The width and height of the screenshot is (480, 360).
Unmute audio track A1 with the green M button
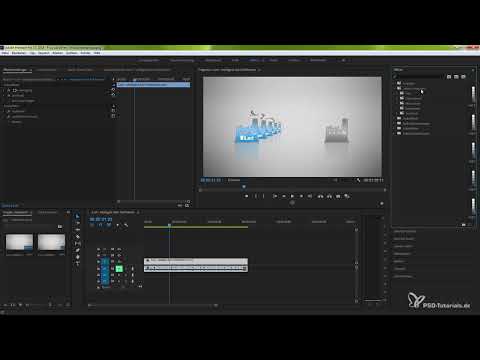119,268
